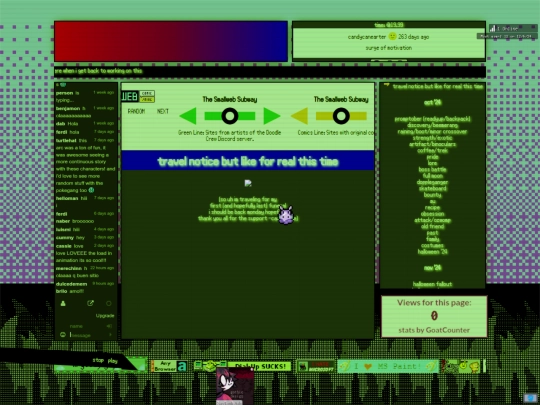Open the cartoon character thumbnail at the bottom

tap(235, 386)
